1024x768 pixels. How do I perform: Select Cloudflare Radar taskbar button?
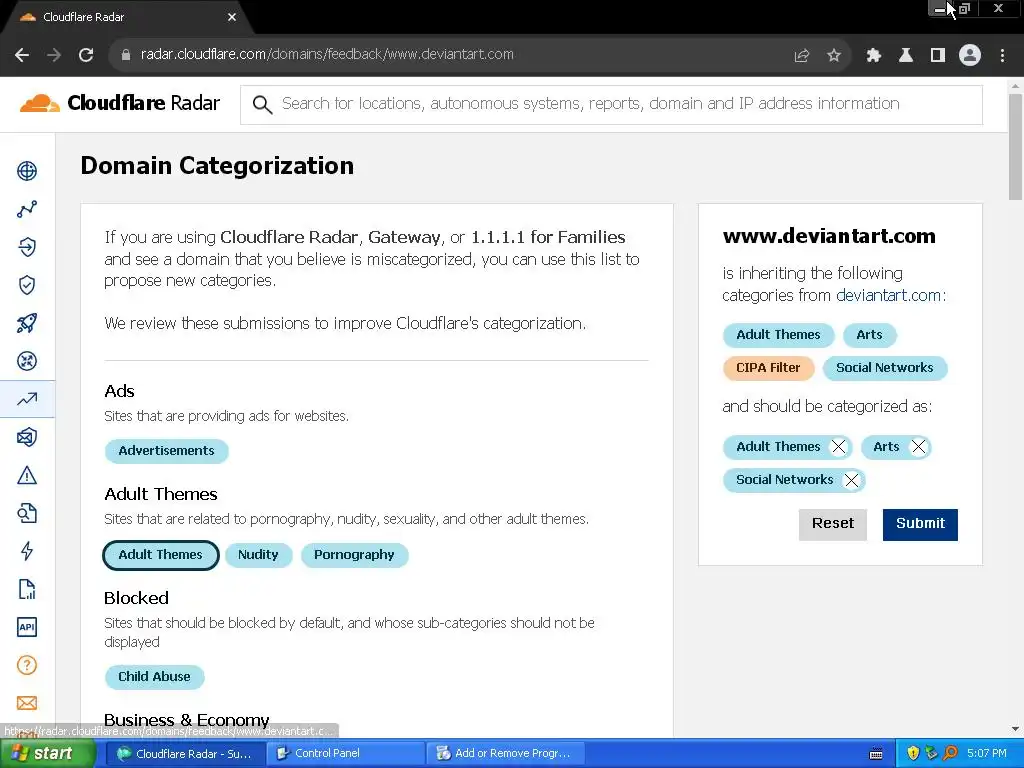[x=185, y=753]
